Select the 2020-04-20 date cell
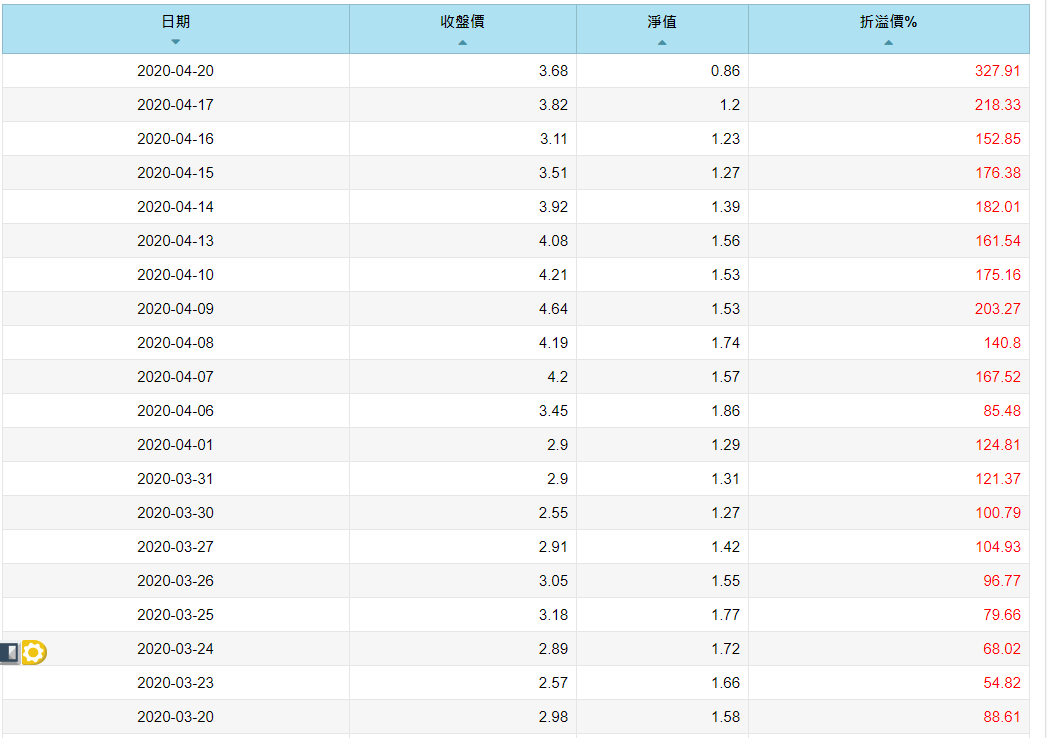 coord(175,71)
